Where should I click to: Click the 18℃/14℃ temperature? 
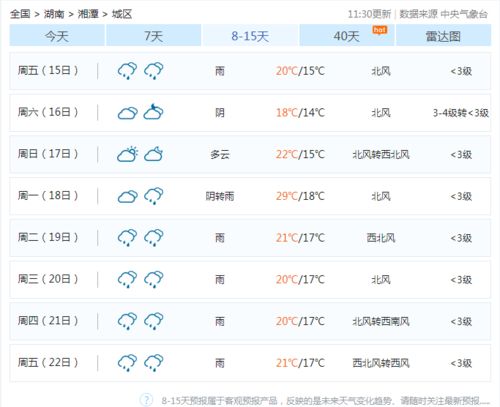pyautogui.click(x=300, y=113)
